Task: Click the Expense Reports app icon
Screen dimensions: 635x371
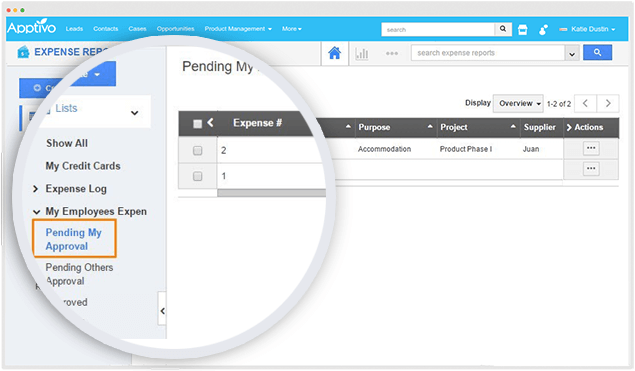Action: (x=23, y=52)
